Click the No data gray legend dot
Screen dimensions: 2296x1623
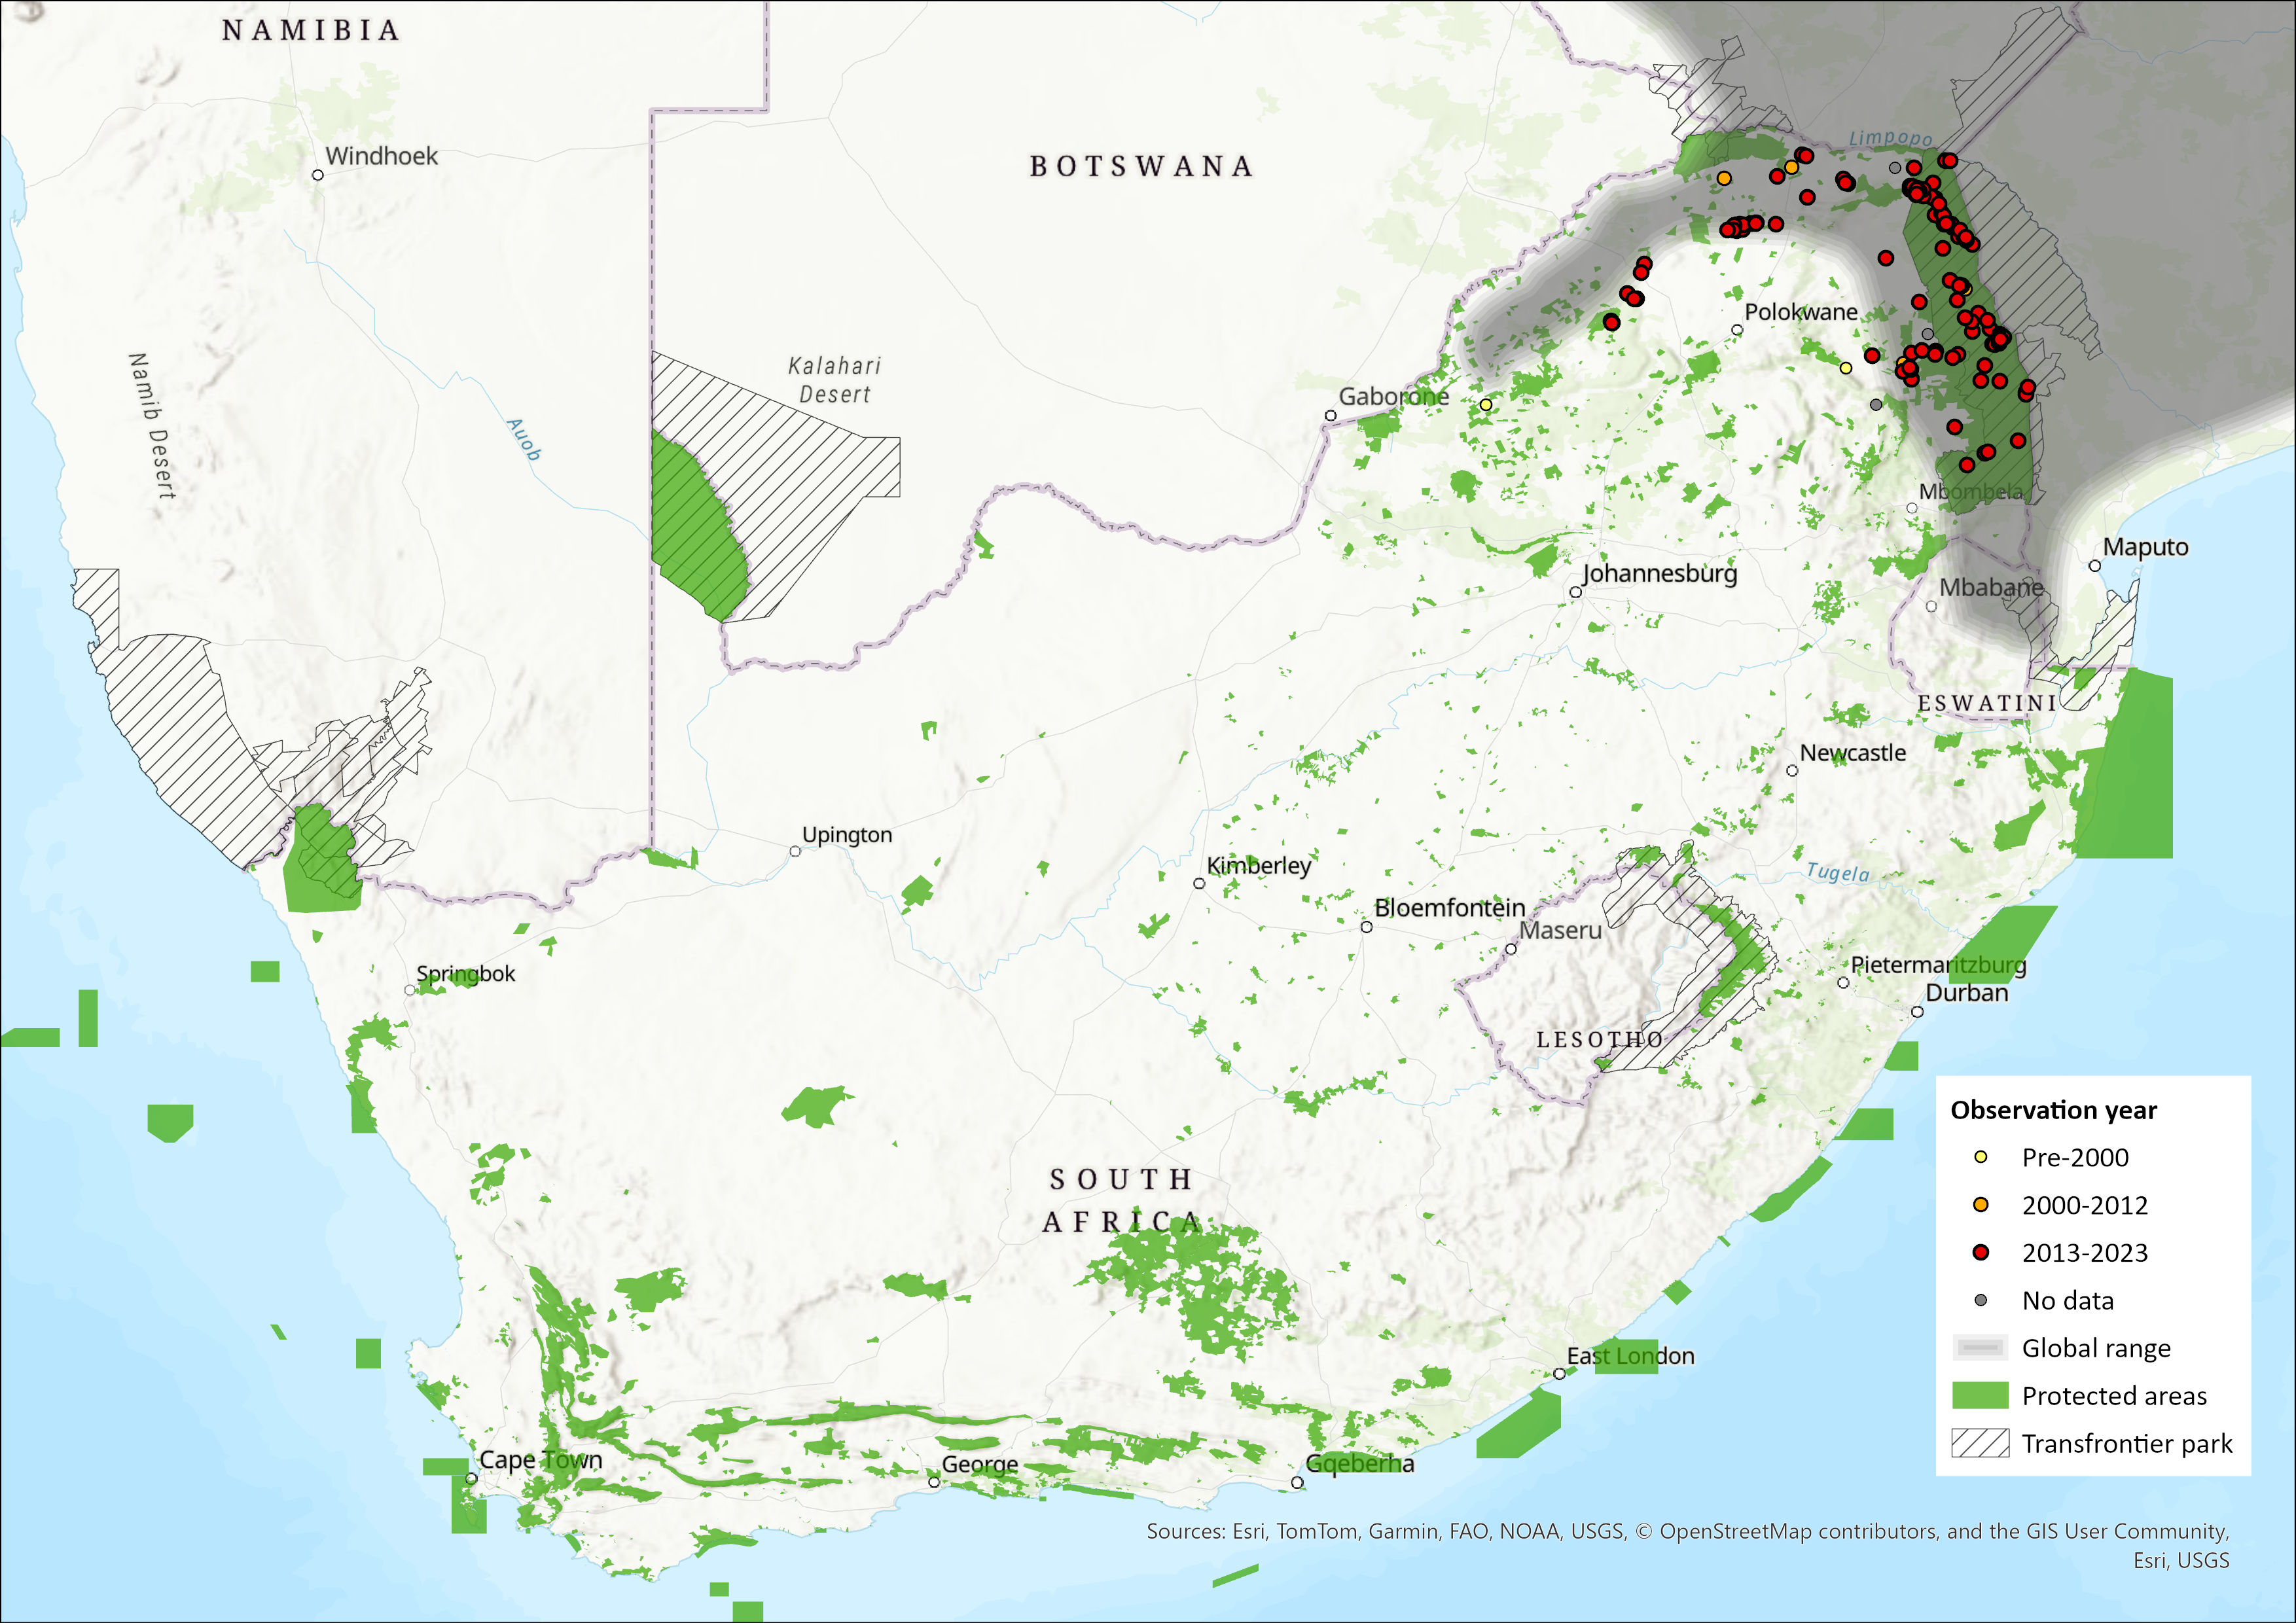pos(1980,1300)
